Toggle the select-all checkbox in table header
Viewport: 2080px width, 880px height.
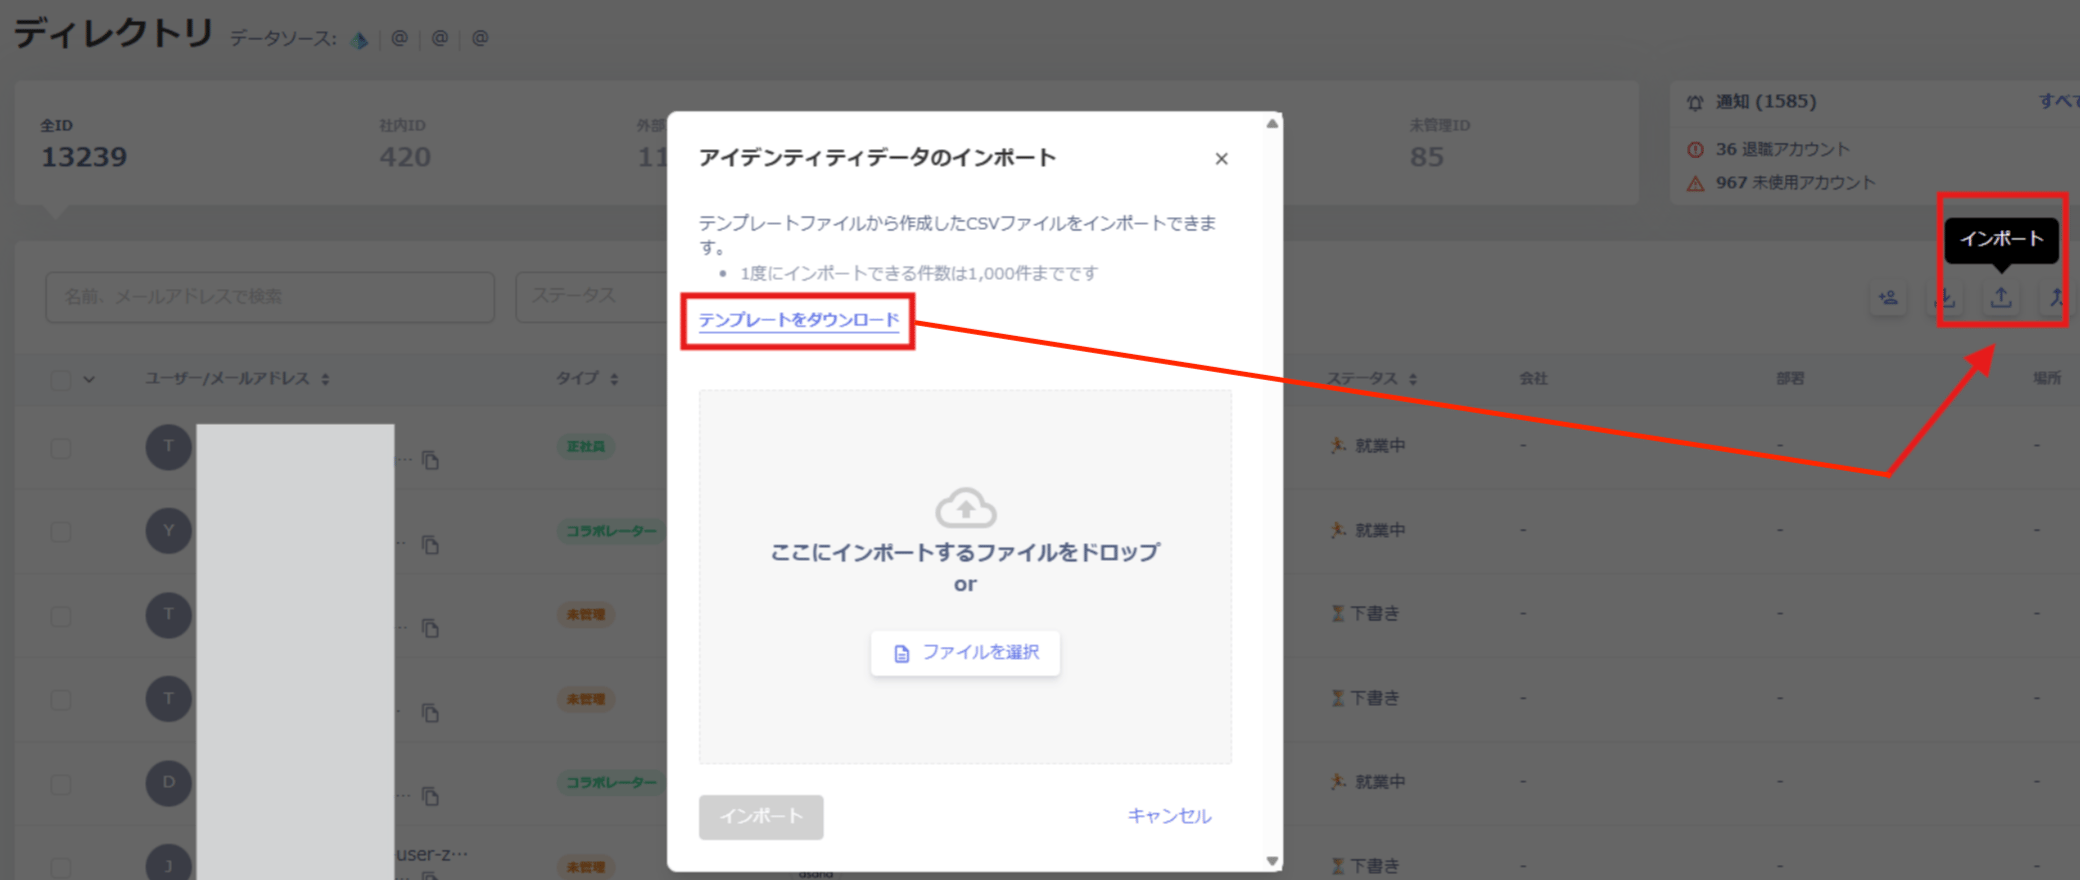click(x=61, y=380)
